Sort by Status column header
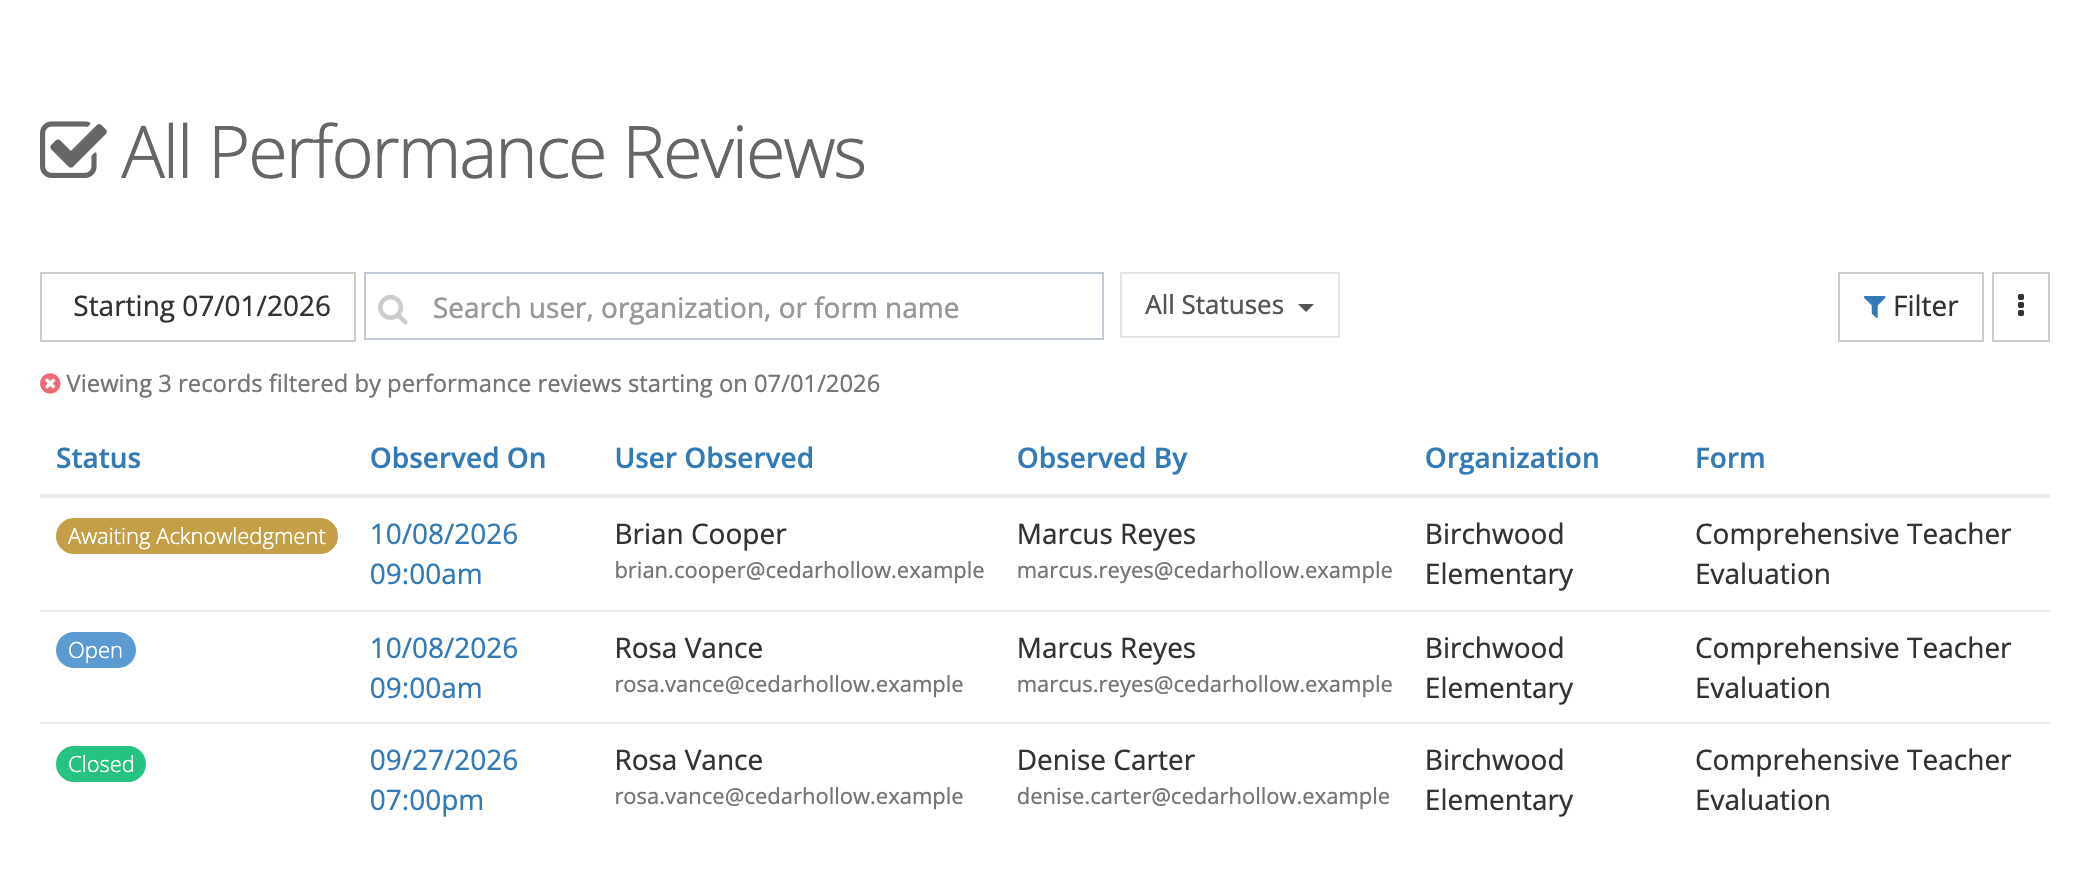 [x=98, y=458]
